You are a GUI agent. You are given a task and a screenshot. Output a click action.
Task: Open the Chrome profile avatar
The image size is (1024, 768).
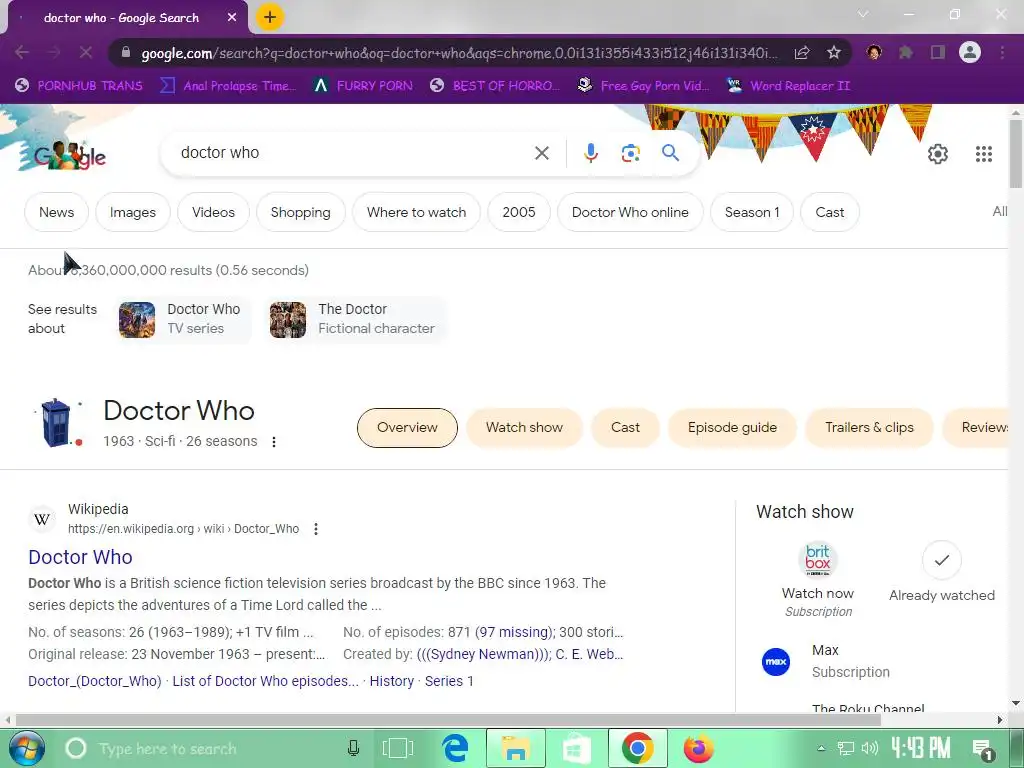pos(970,52)
